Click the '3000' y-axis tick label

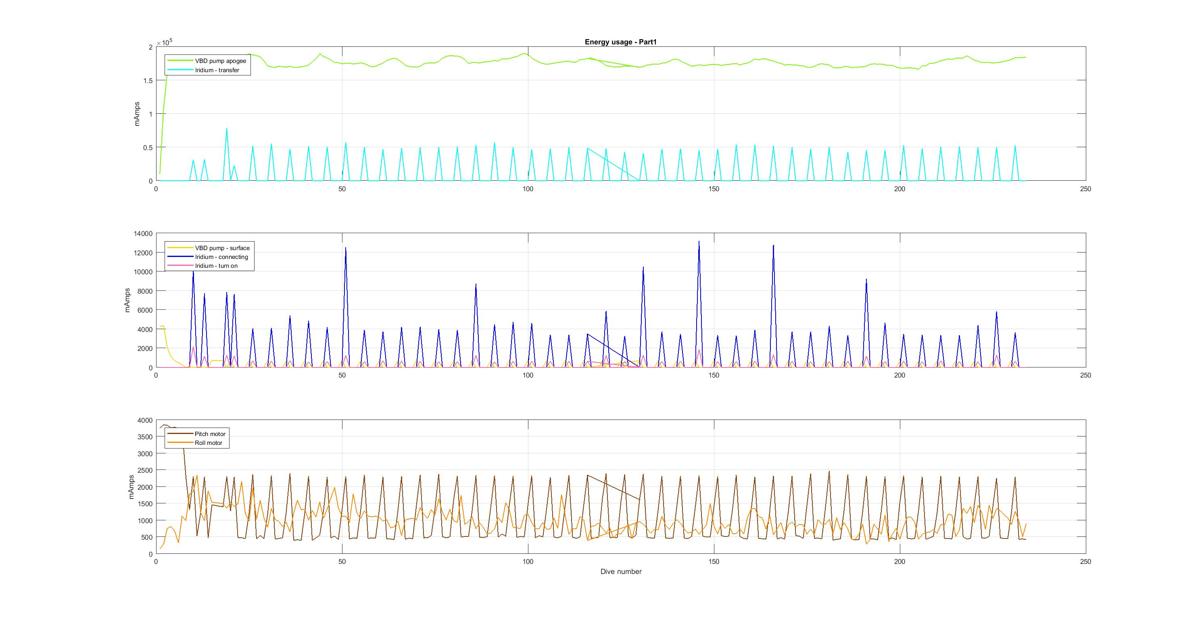[x=144, y=454]
